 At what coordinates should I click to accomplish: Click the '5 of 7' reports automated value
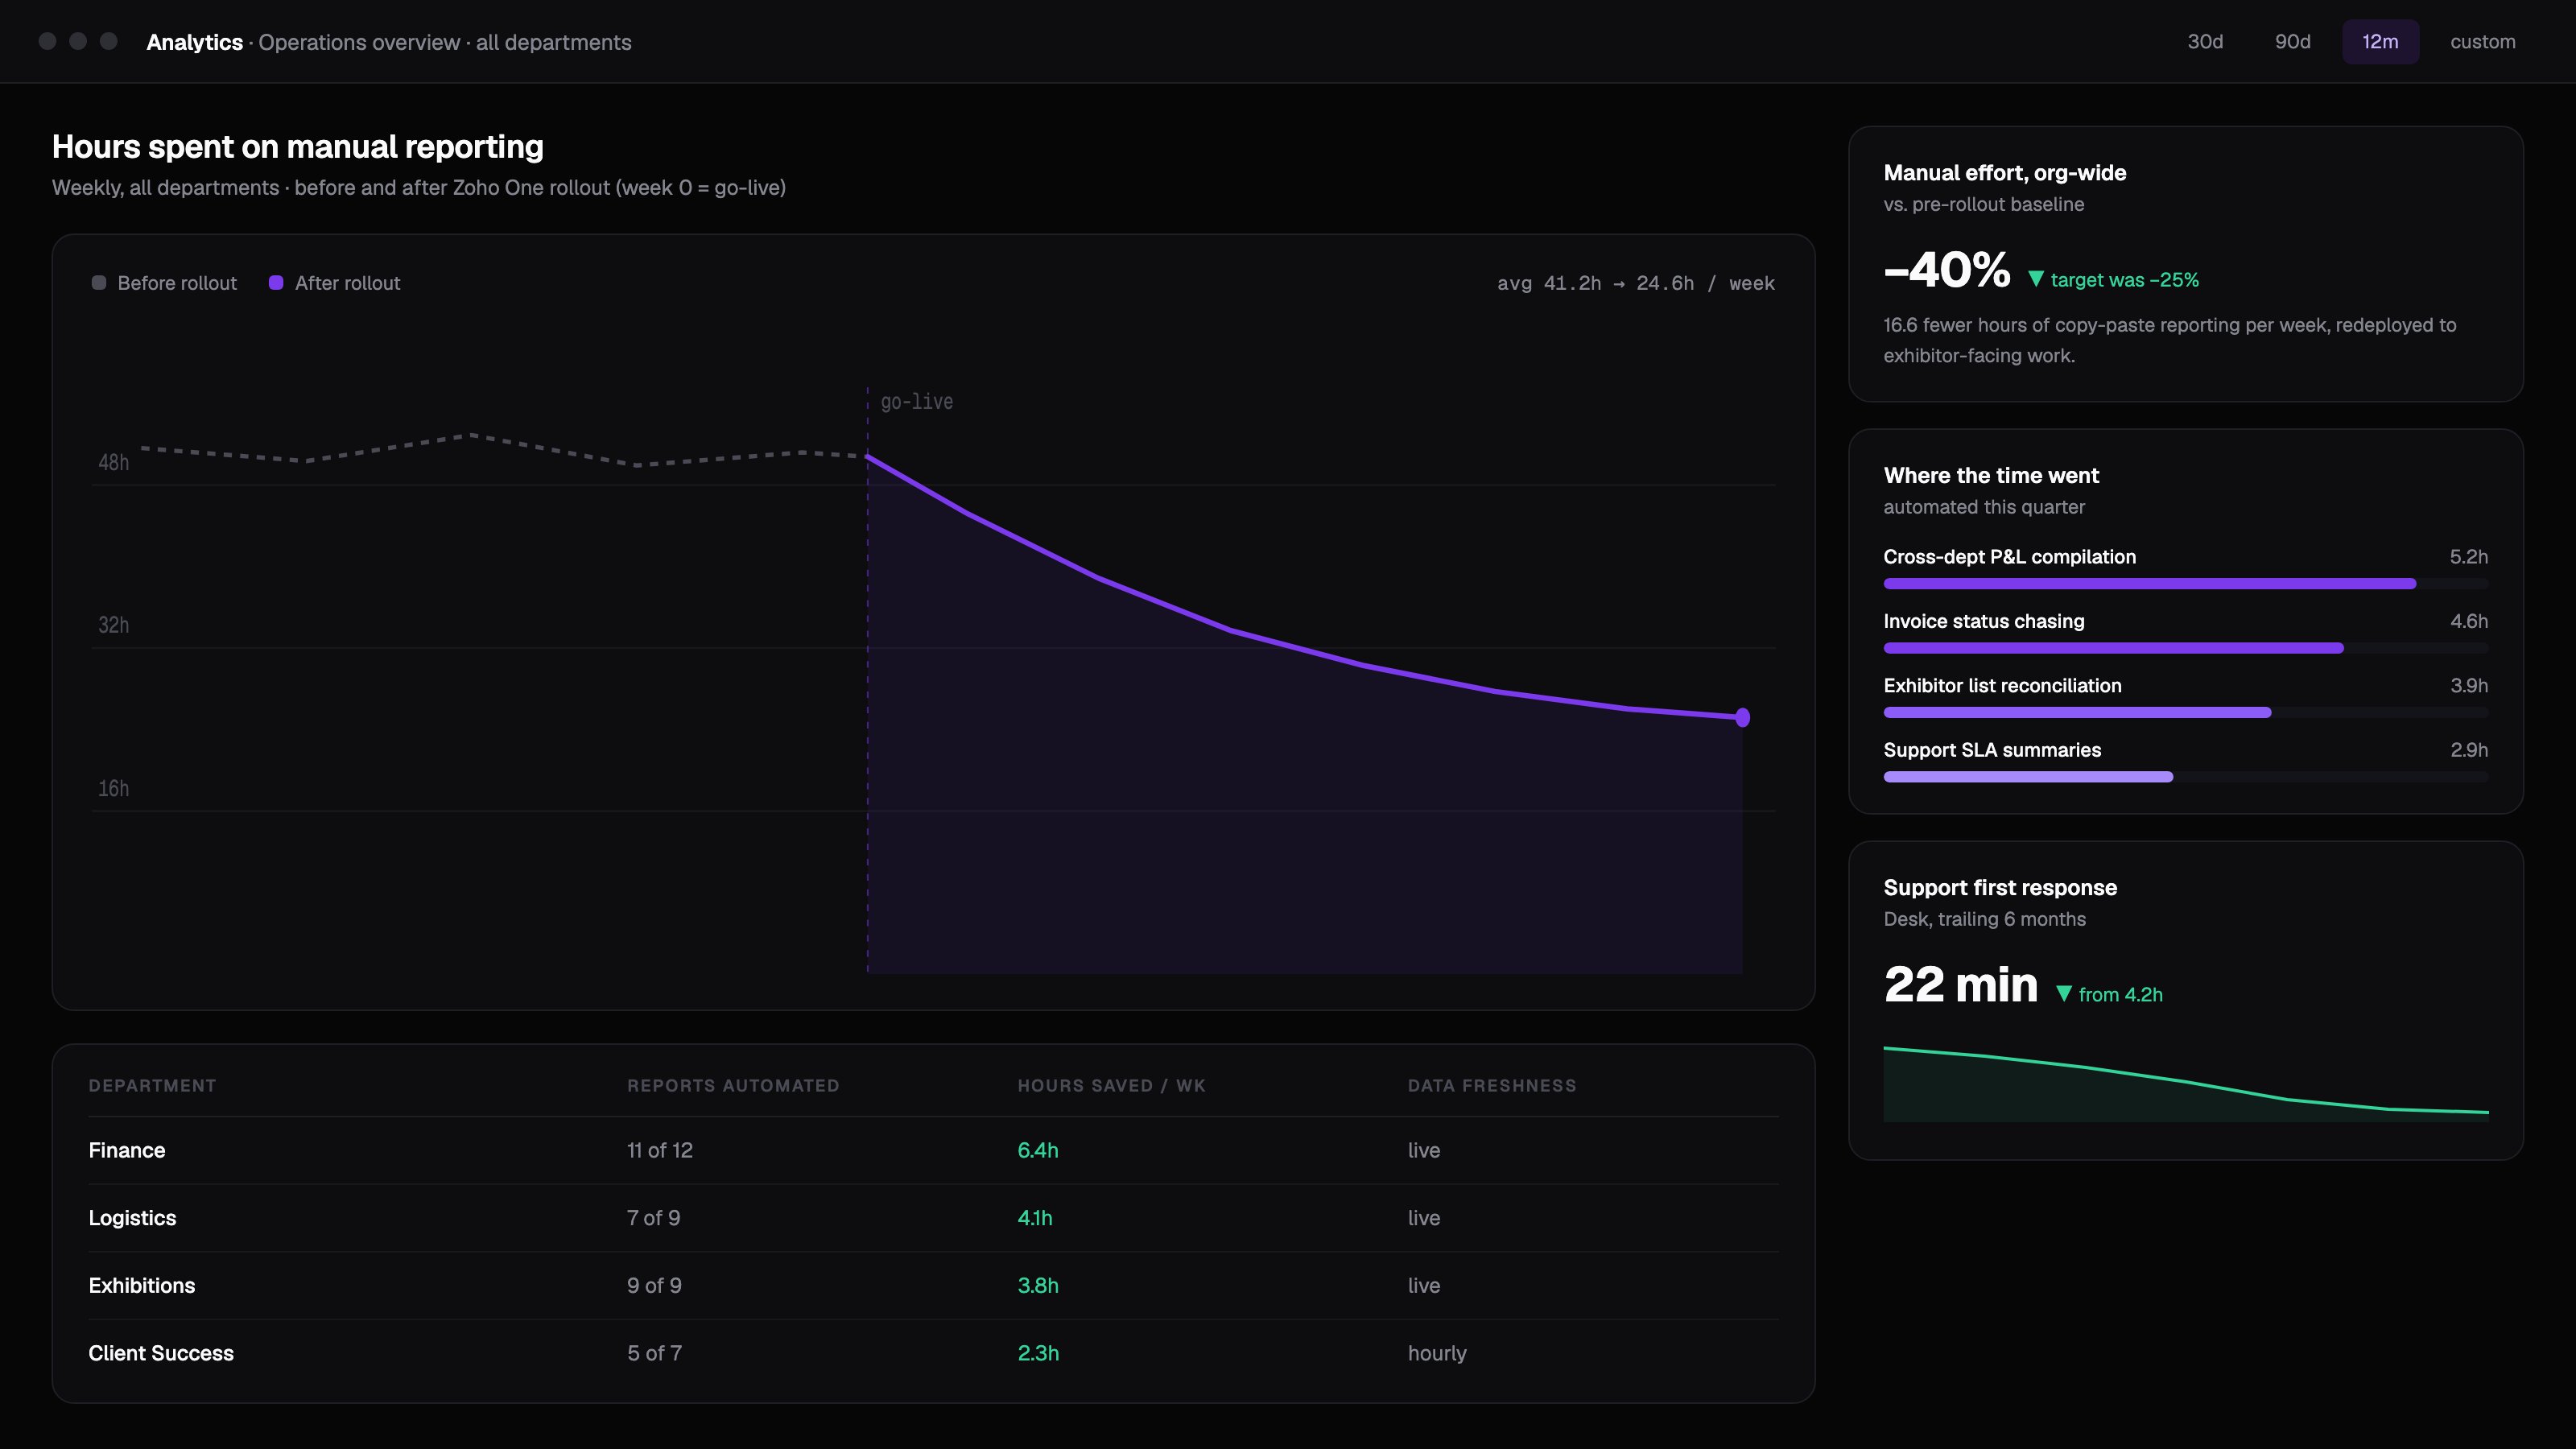[654, 1353]
